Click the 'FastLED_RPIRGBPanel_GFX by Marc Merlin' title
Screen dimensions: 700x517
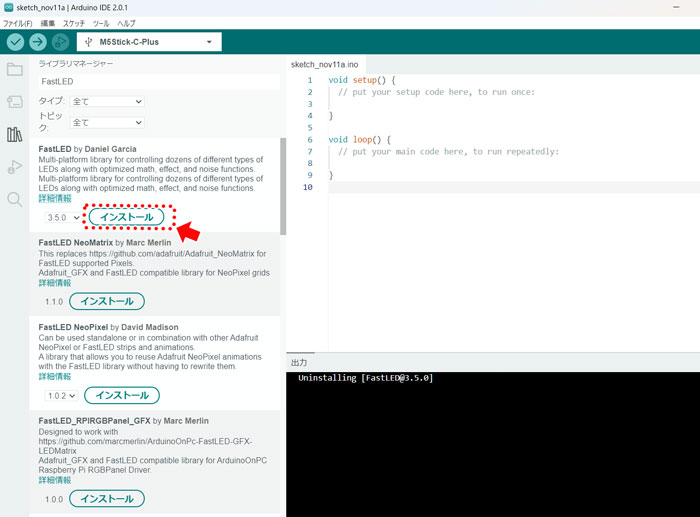pos(124,421)
